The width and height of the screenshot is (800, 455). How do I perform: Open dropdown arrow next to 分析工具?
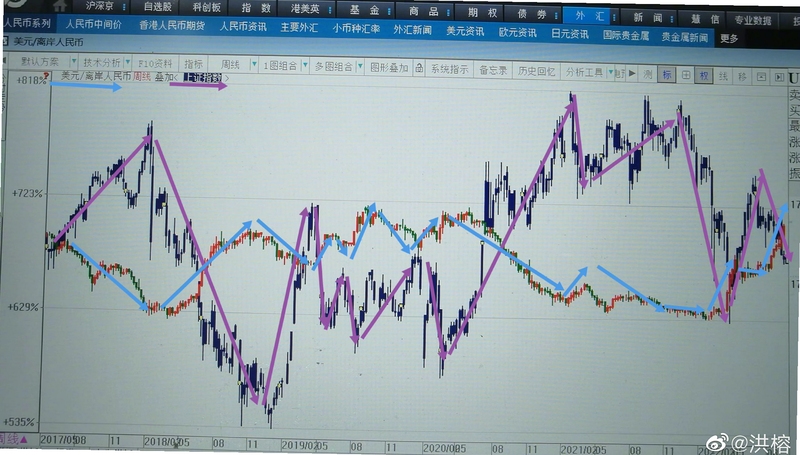(x=610, y=72)
